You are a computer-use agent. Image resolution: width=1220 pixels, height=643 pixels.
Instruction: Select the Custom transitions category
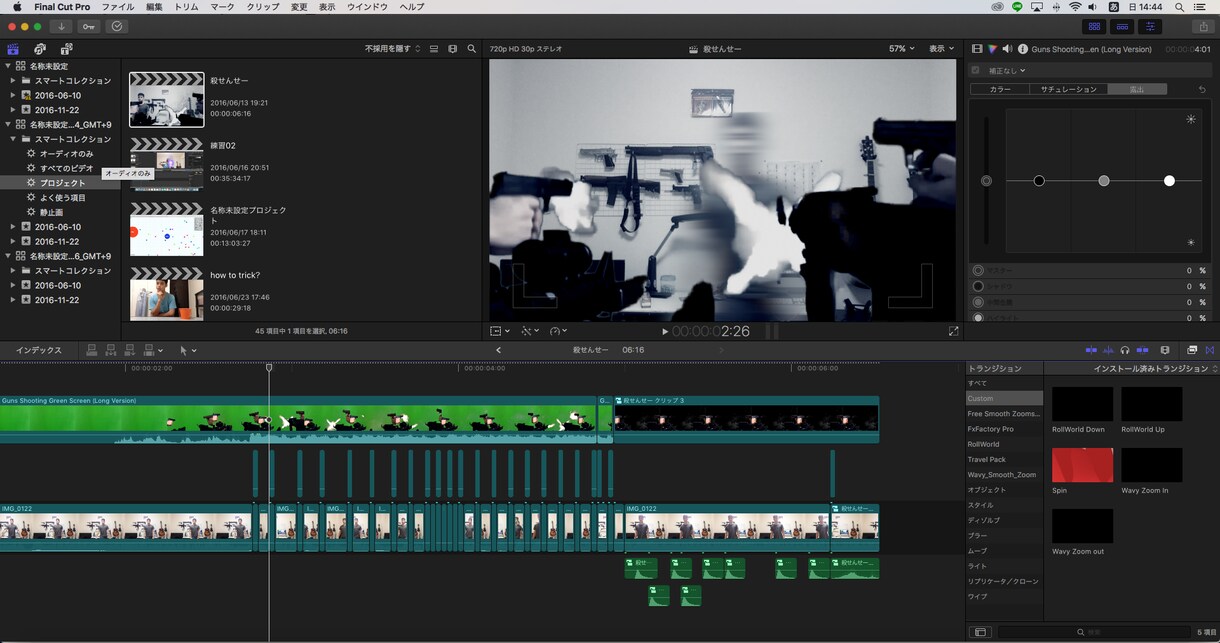(1004, 398)
